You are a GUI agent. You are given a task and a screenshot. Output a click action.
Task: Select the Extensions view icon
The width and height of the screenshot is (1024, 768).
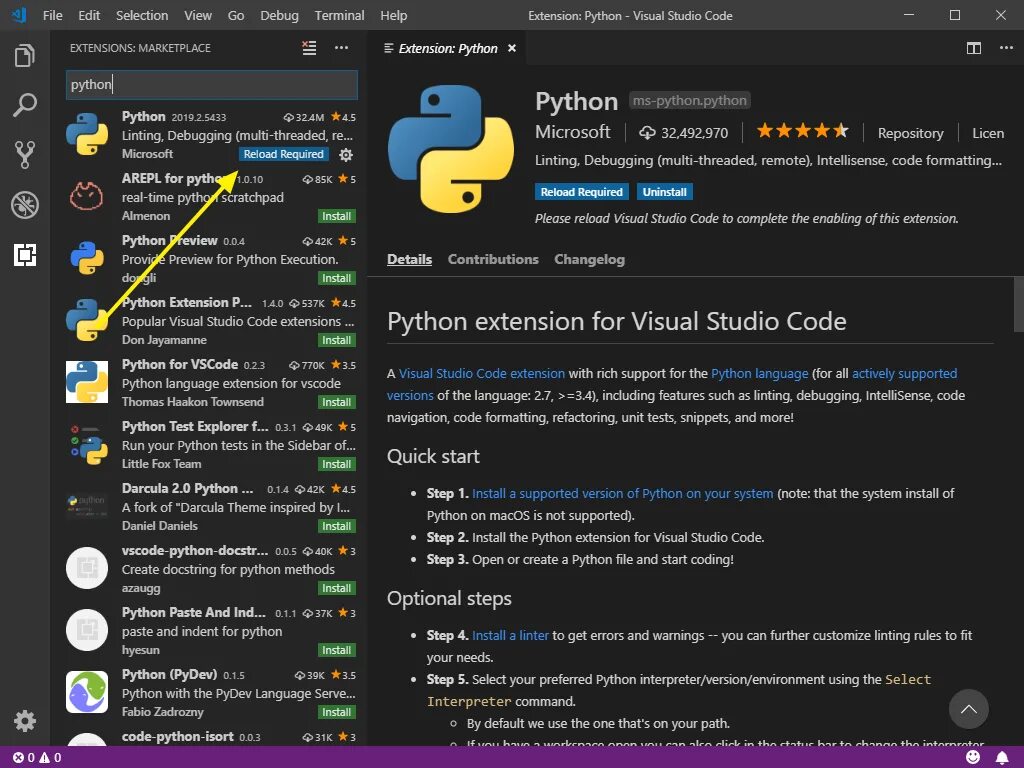click(25, 255)
